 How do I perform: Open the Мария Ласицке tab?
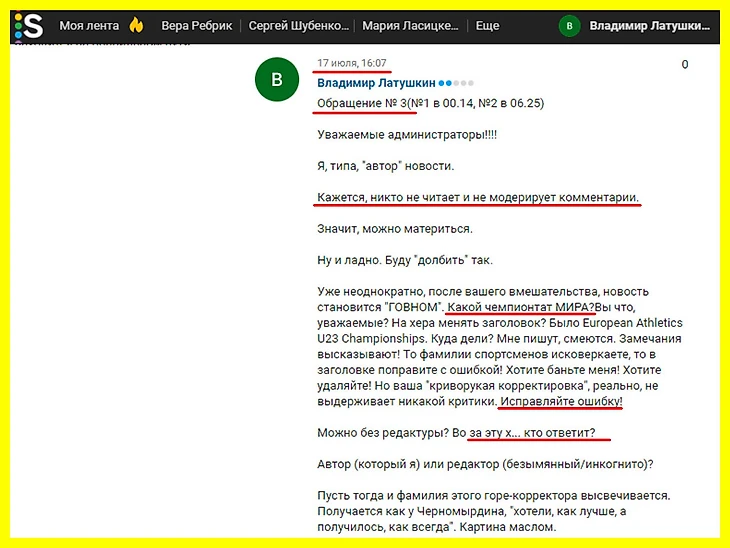[x=410, y=26]
